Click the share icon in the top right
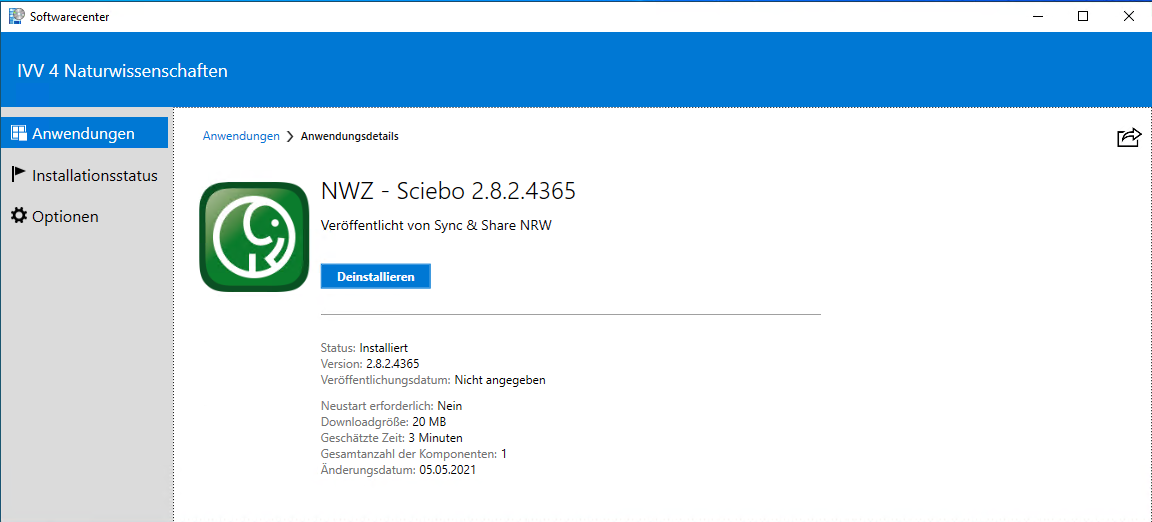 (x=1128, y=137)
